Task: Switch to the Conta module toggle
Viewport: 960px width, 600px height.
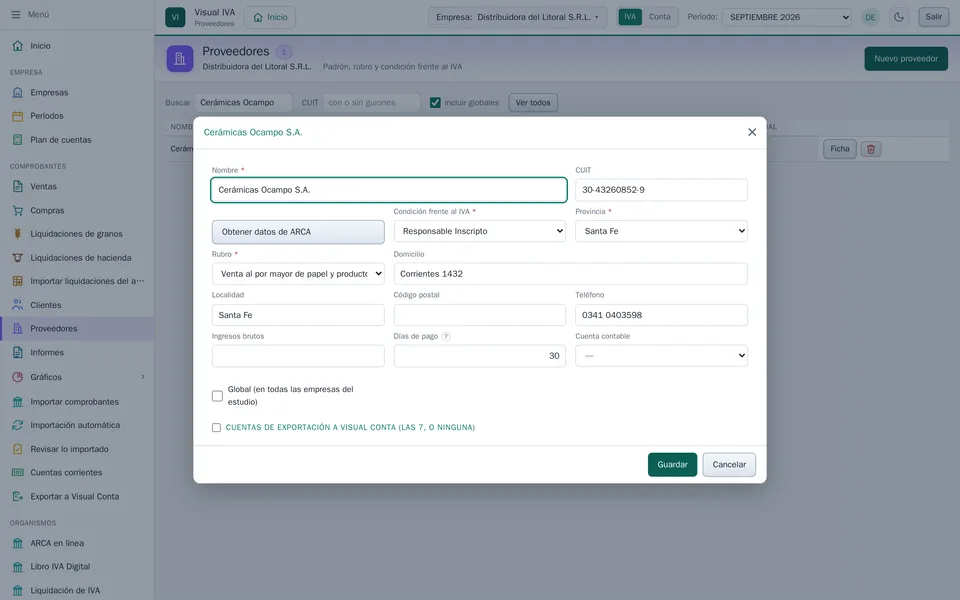Action: coord(659,17)
